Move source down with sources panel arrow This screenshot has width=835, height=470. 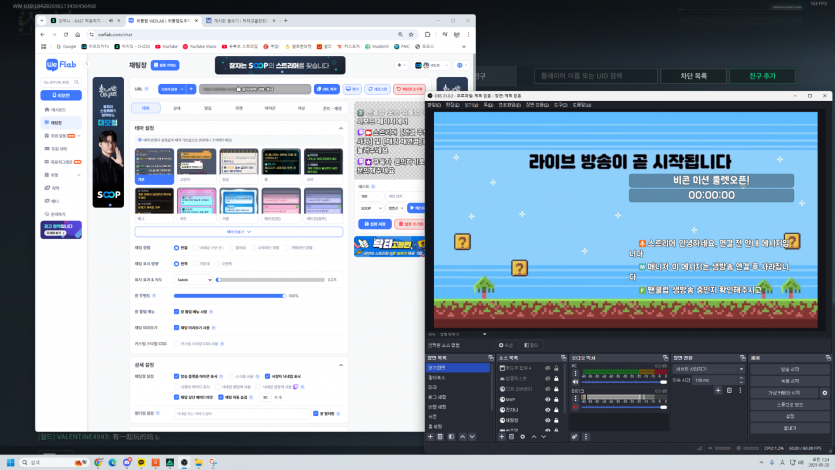[x=543, y=436]
